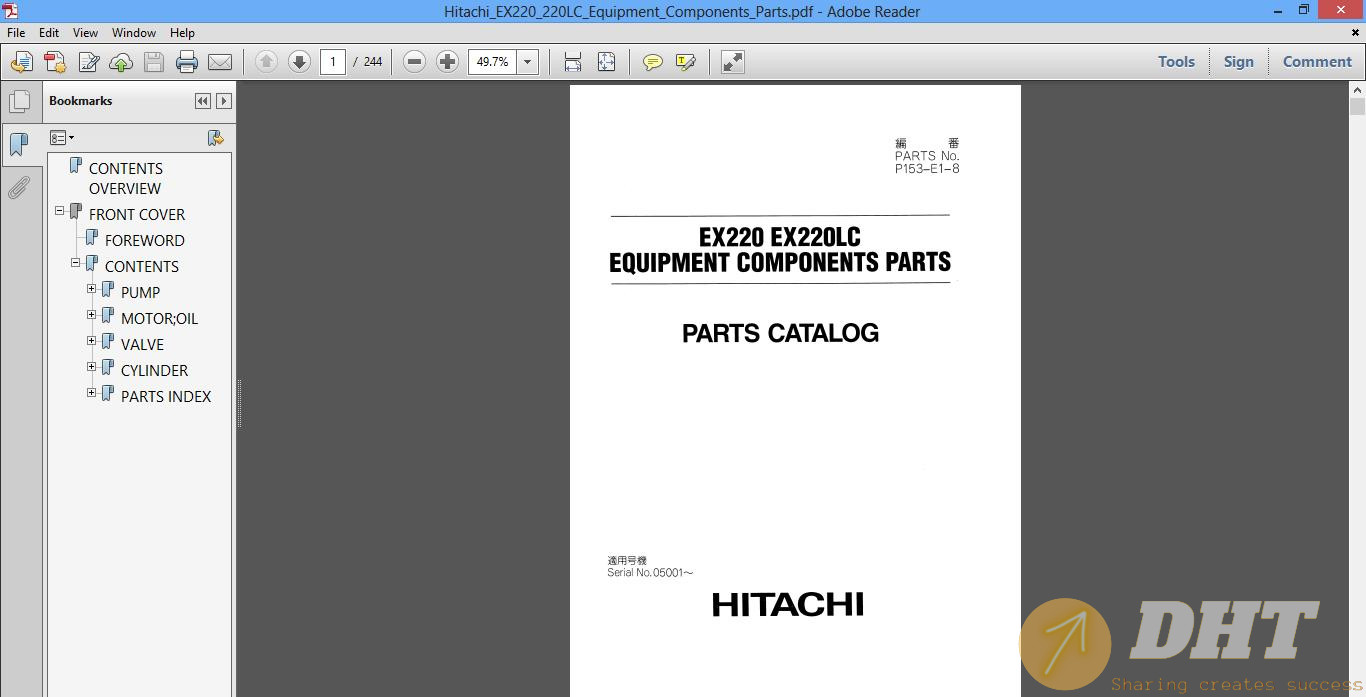The image size is (1366, 697).
Task: Print the document using printer icon
Action: pos(187,62)
